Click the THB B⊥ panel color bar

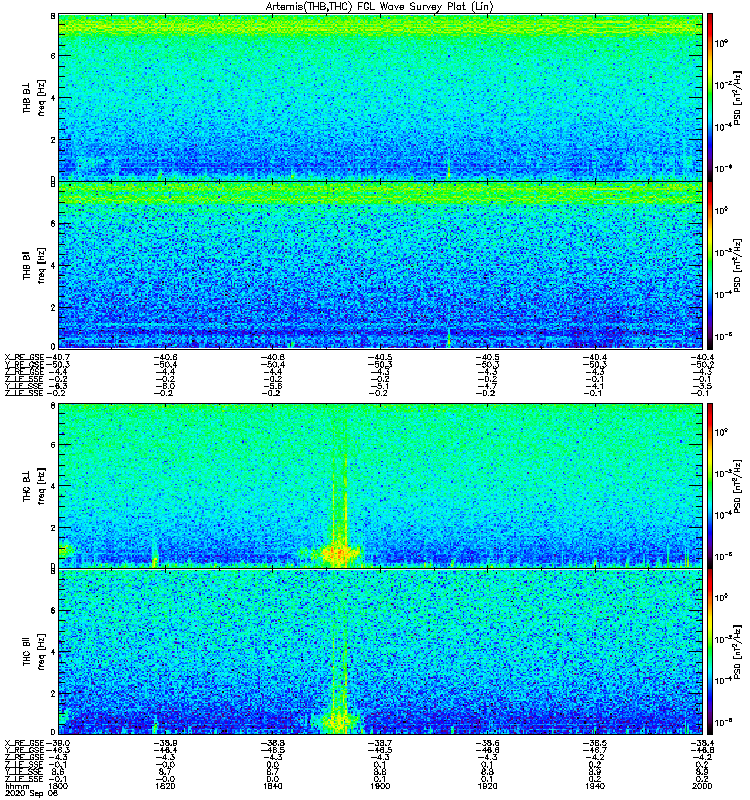(x=710, y=97)
